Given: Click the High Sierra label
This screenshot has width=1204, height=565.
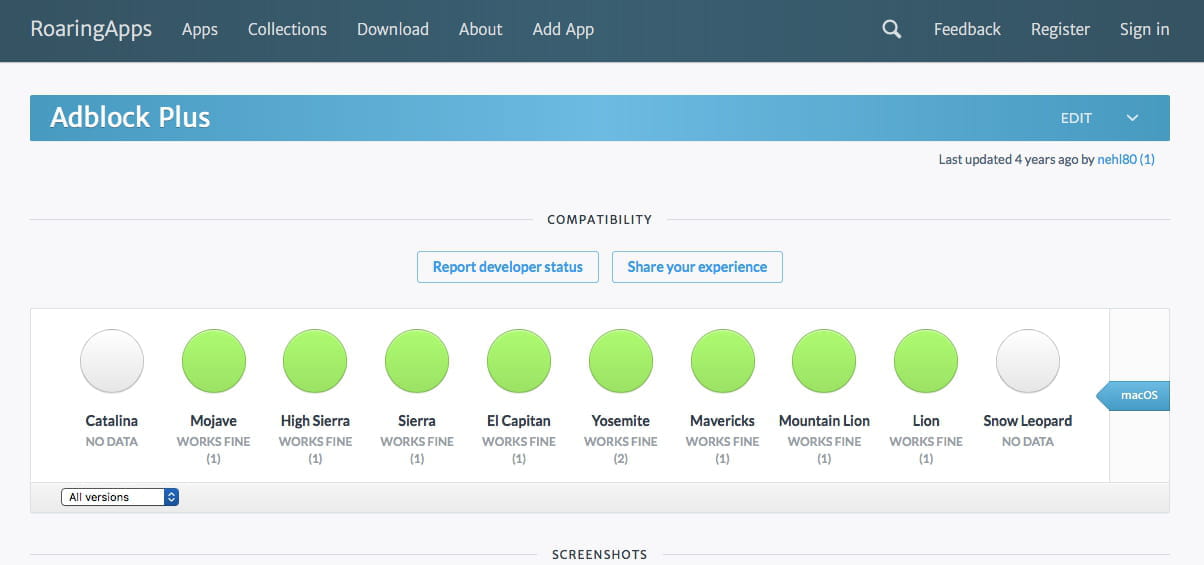Looking at the screenshot, I should (315, 421).
